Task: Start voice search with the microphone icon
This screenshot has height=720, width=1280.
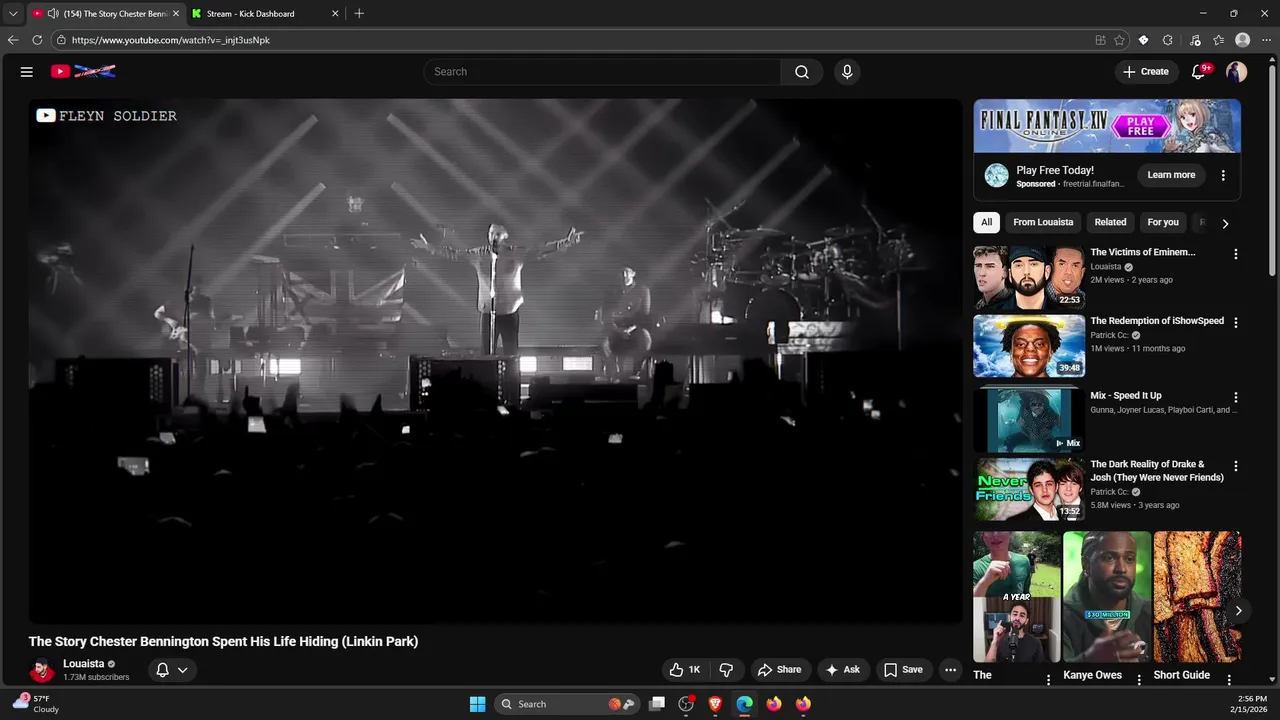Action: point(847,72)
